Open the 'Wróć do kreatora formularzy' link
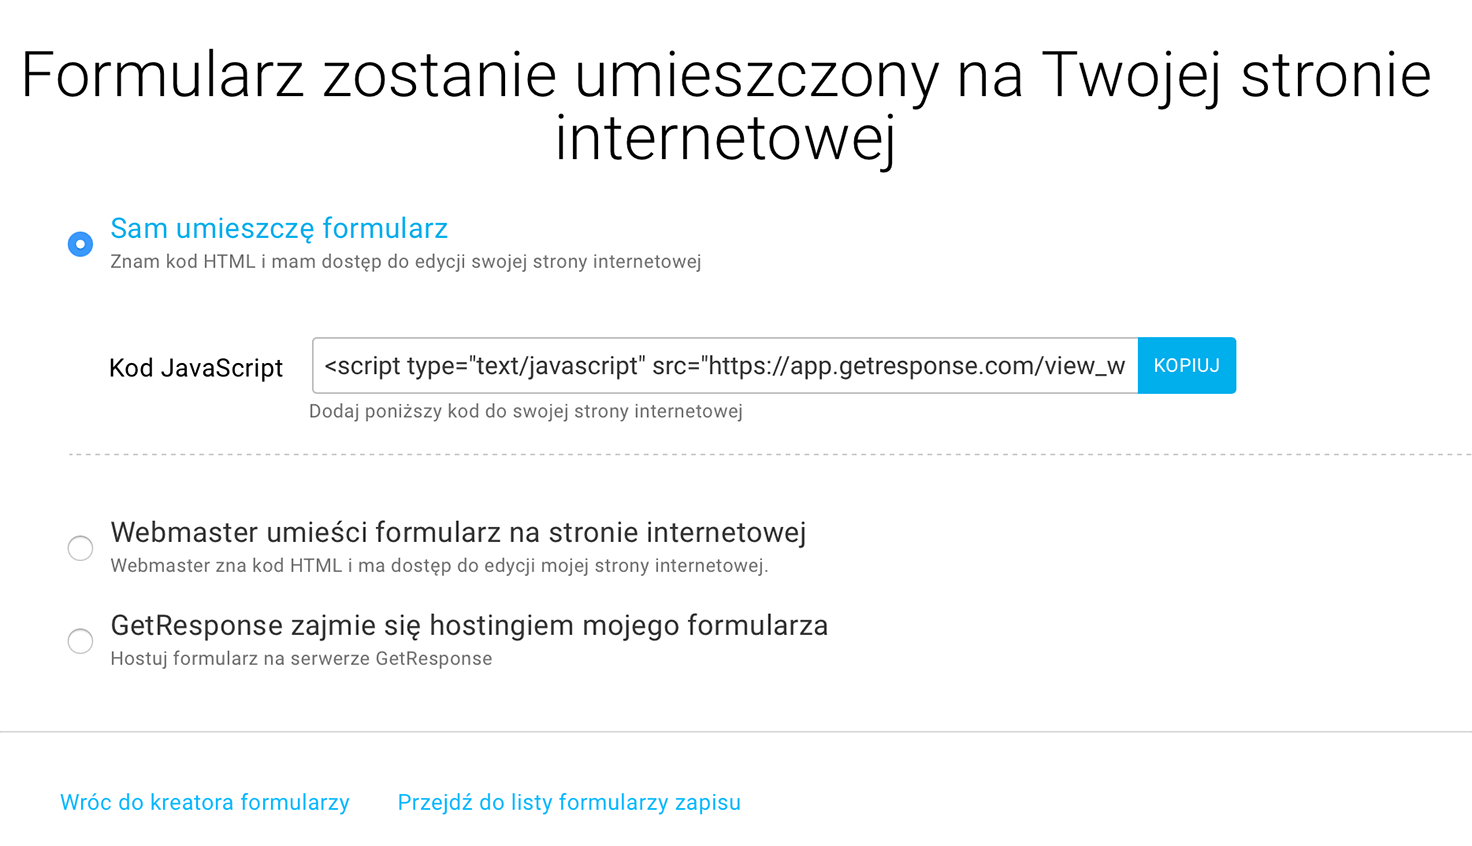This screenshot has height=846, width=1472. pyautogui.click(x=205, y=802)
